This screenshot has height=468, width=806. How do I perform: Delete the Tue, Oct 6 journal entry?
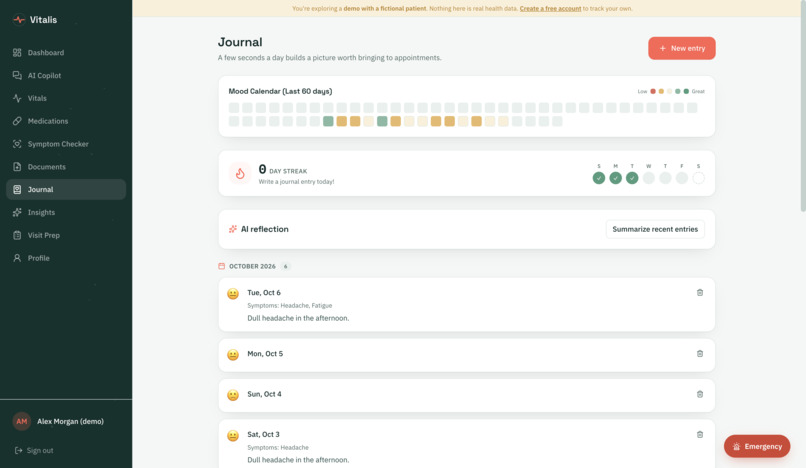coord(700,292)
